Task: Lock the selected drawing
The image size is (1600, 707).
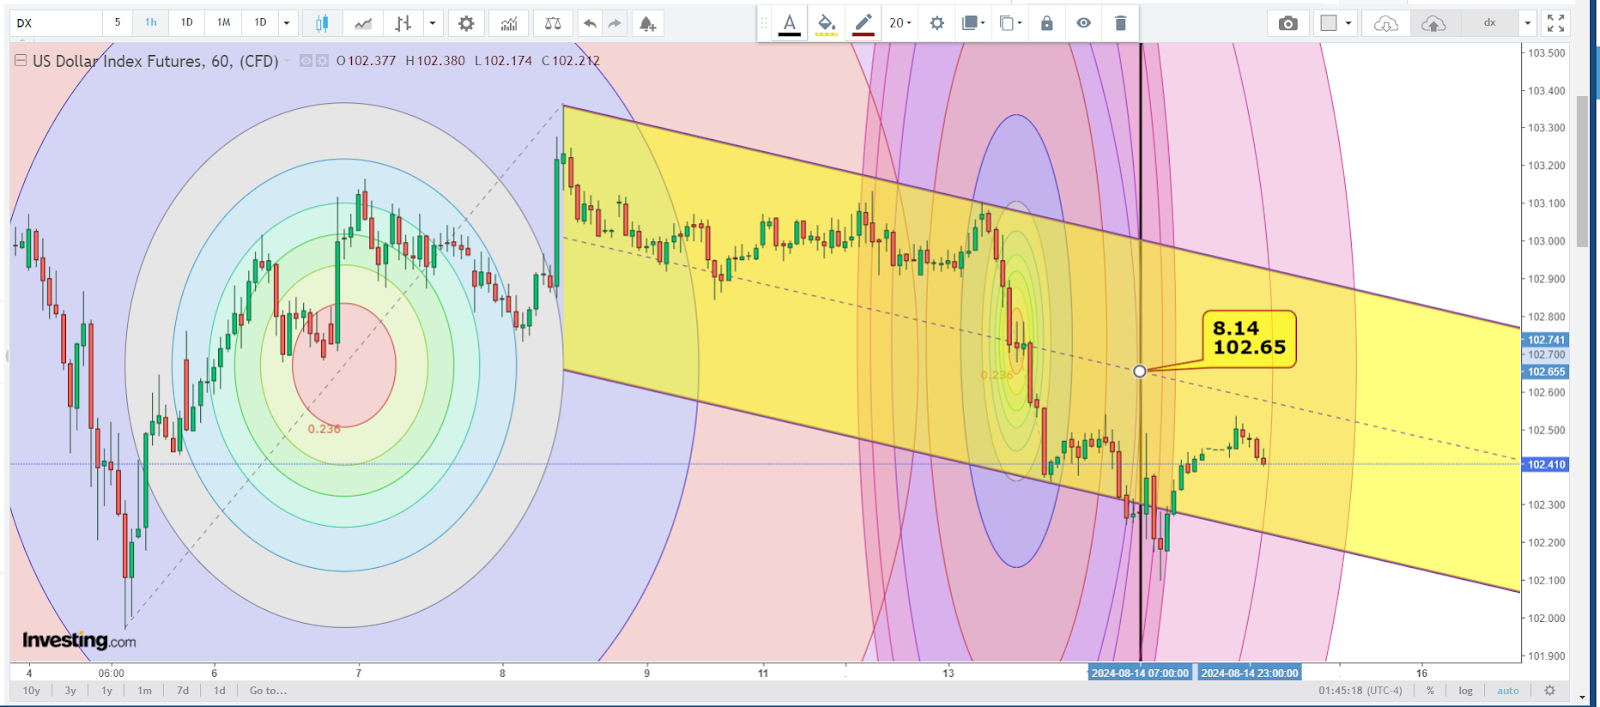Action: (1047, 23)
